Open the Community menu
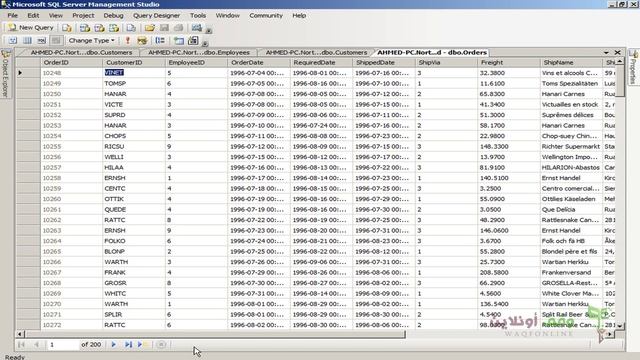640x360 pixels. 266,16
